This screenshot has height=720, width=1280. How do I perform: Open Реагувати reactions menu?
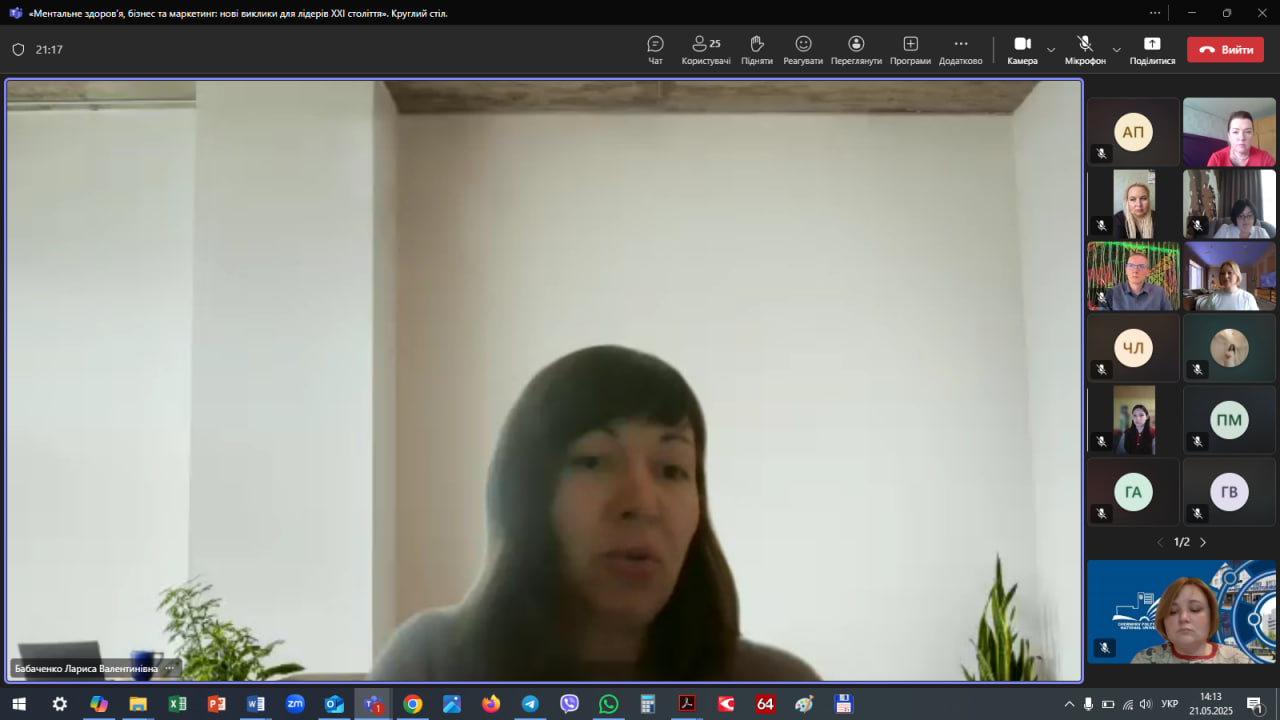click(803, 50)
